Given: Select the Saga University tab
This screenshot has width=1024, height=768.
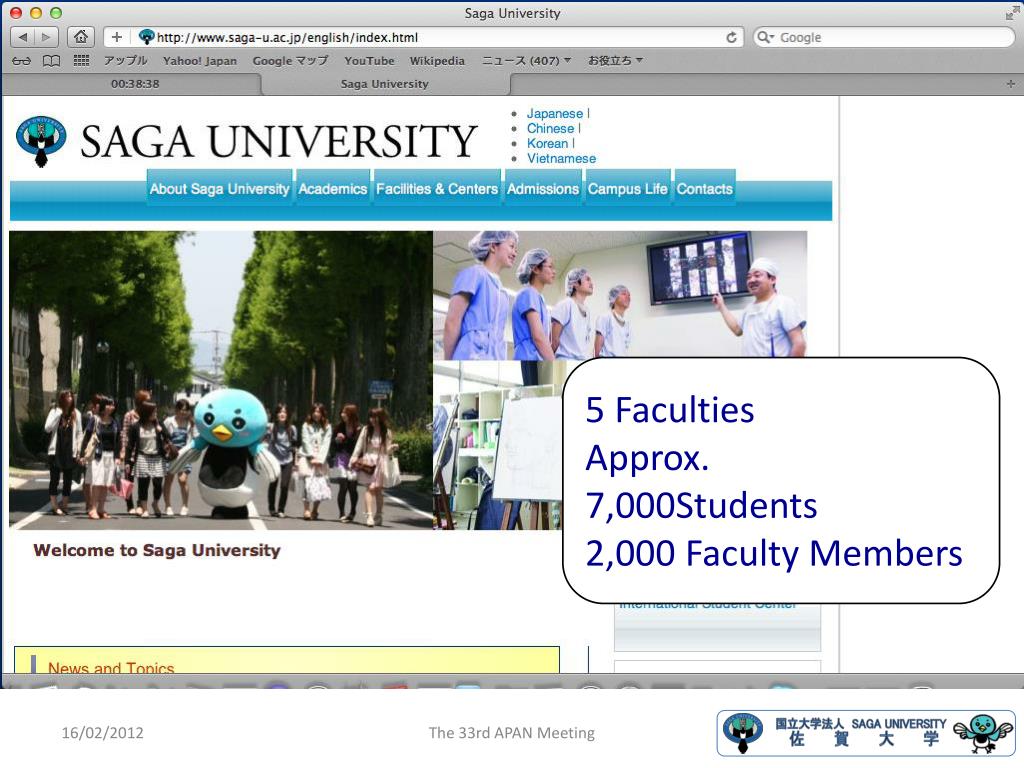Looking at the screenshot, I should (385, 84).
